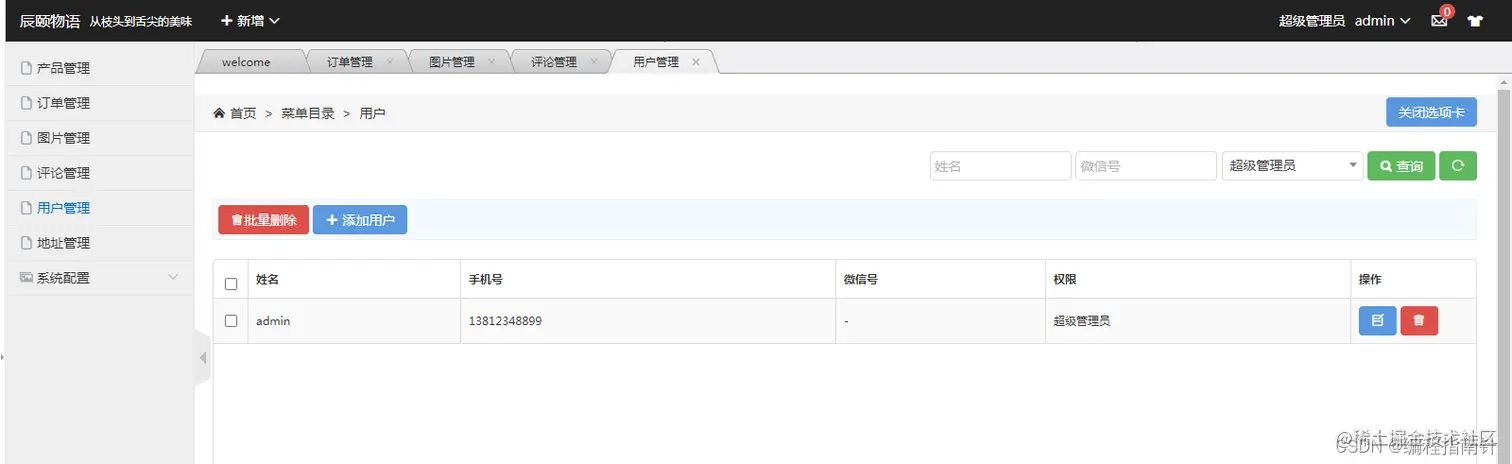Click the blue edit icon for admin
Screen dimensions: 1512x464
click(1377, 321)
